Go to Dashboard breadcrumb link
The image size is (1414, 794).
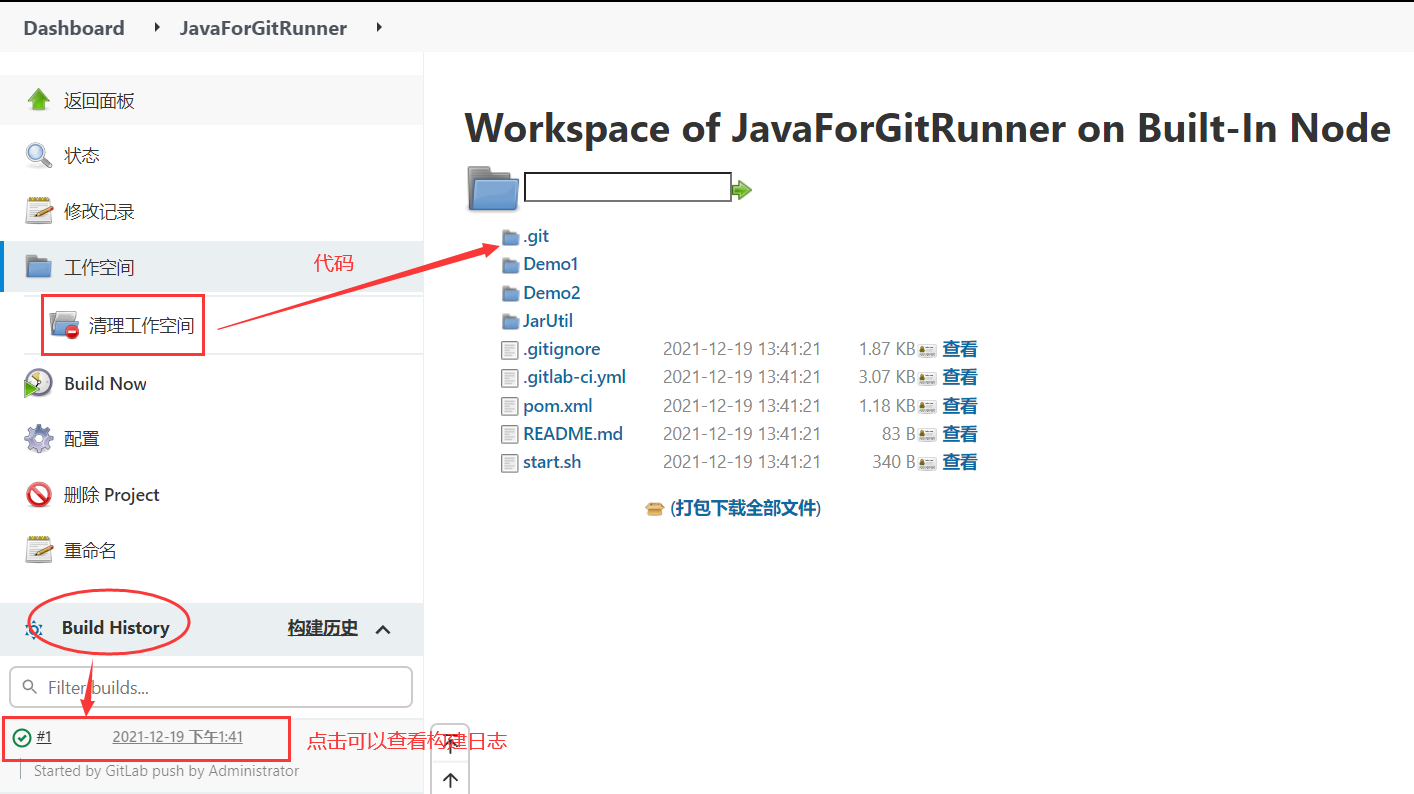(74, 28)
